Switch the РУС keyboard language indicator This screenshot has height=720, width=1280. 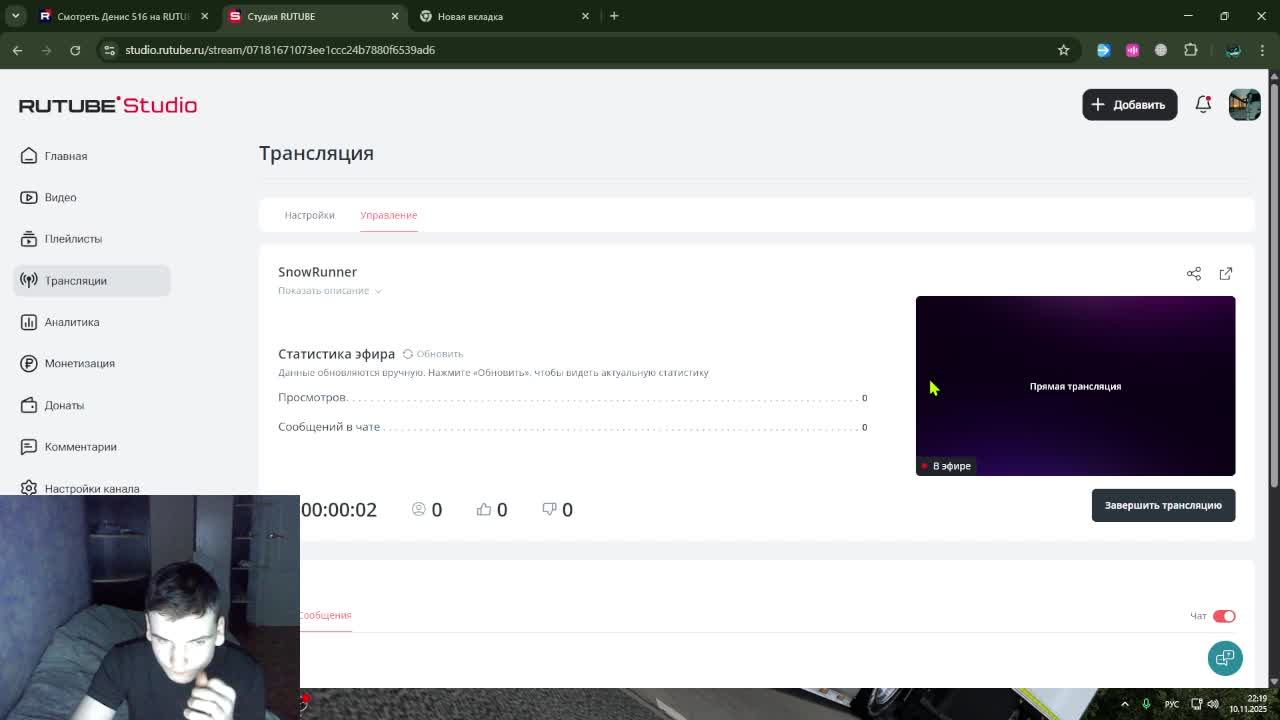pyautogui.click(x=1172, y=704)
